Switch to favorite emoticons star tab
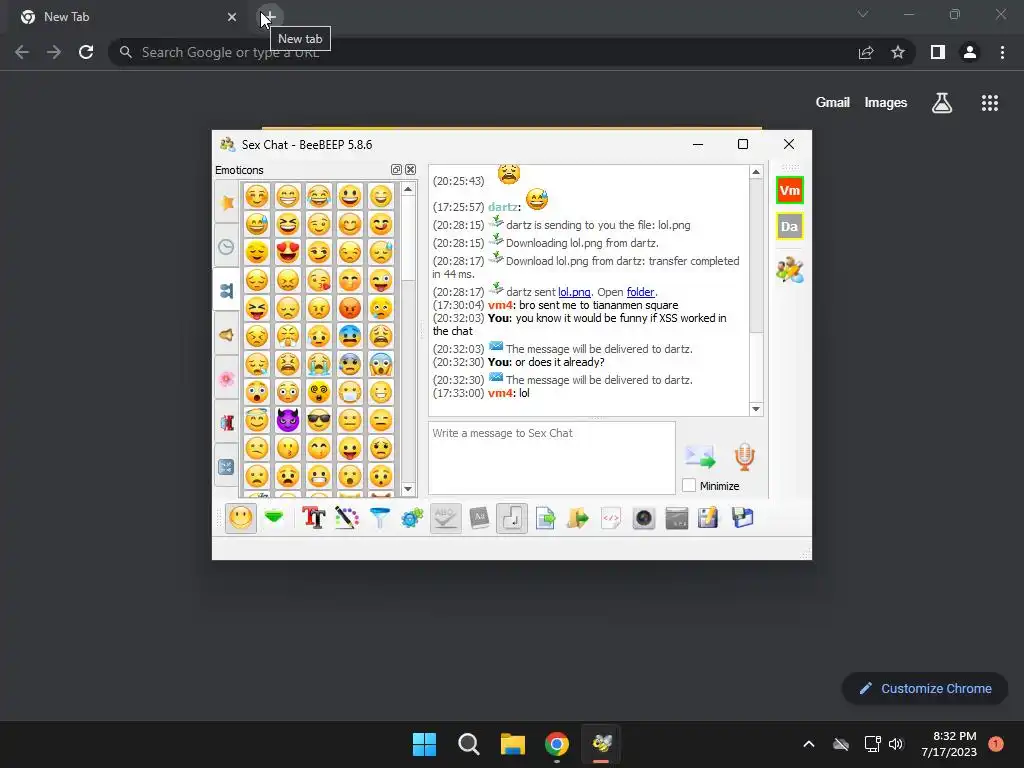1024x768 pixels. [227, 202]
